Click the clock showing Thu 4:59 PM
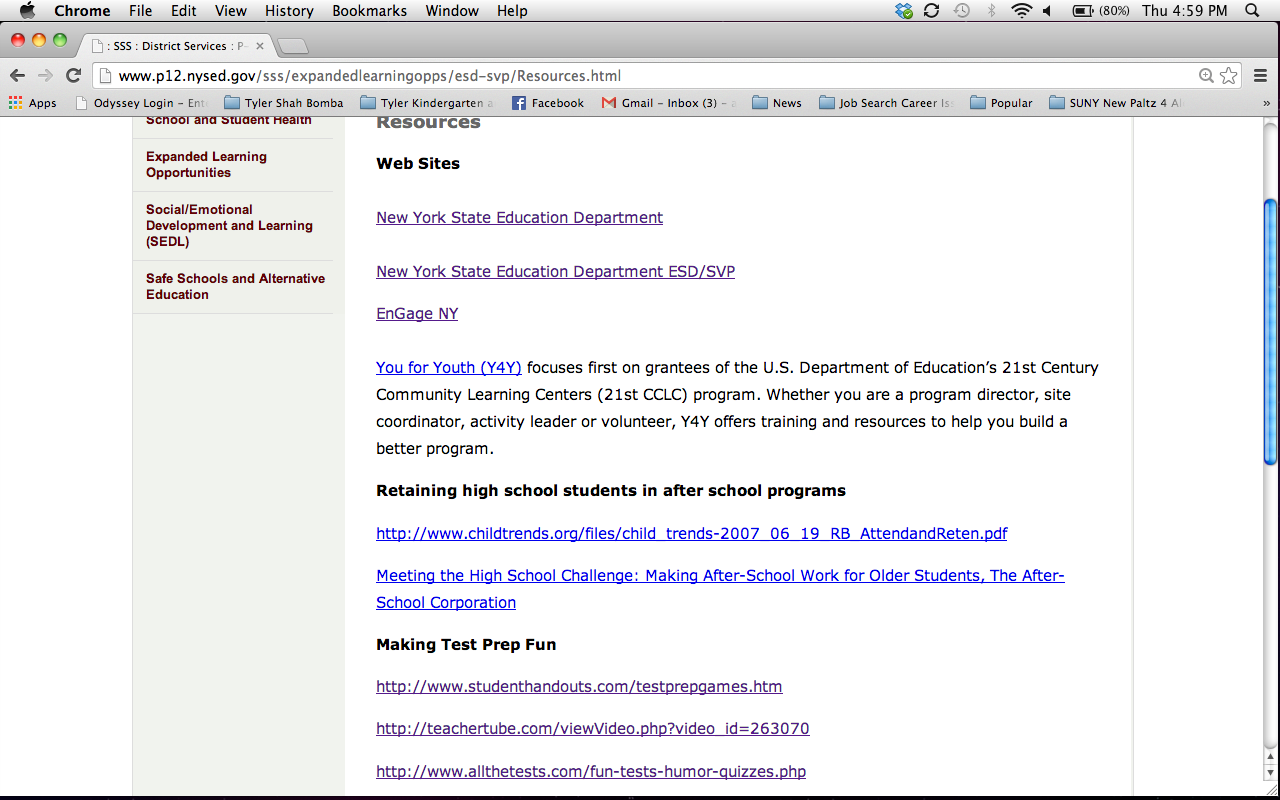The image size is (1280, 800). (x=1184, y=11)
